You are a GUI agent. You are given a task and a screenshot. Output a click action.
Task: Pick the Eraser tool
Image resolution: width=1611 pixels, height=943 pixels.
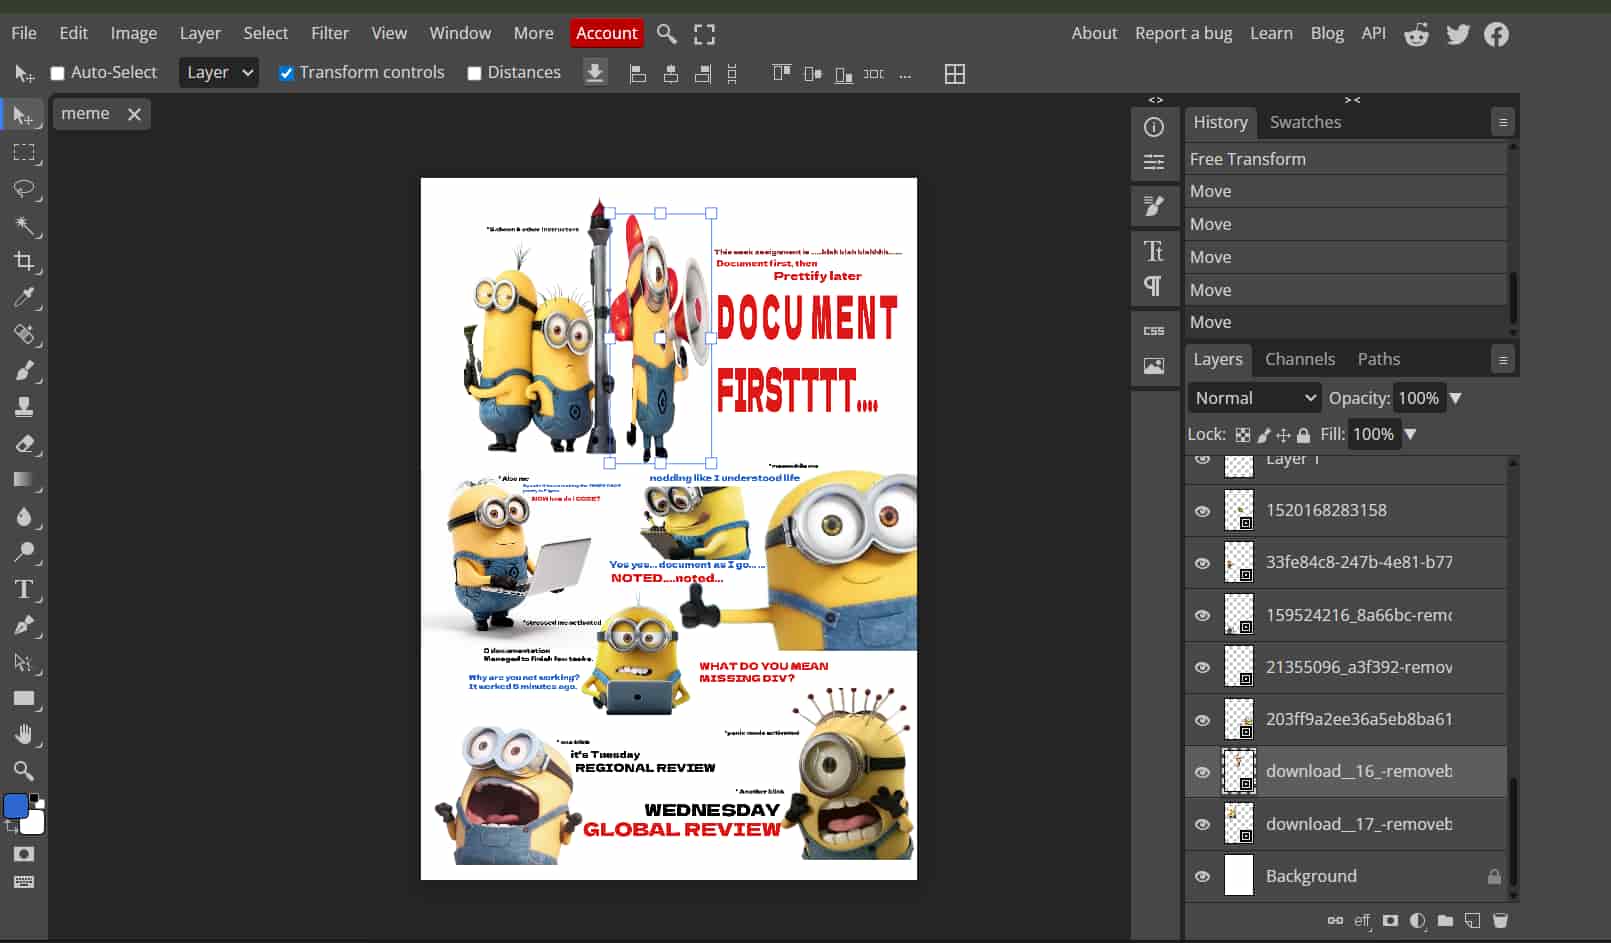24,443
